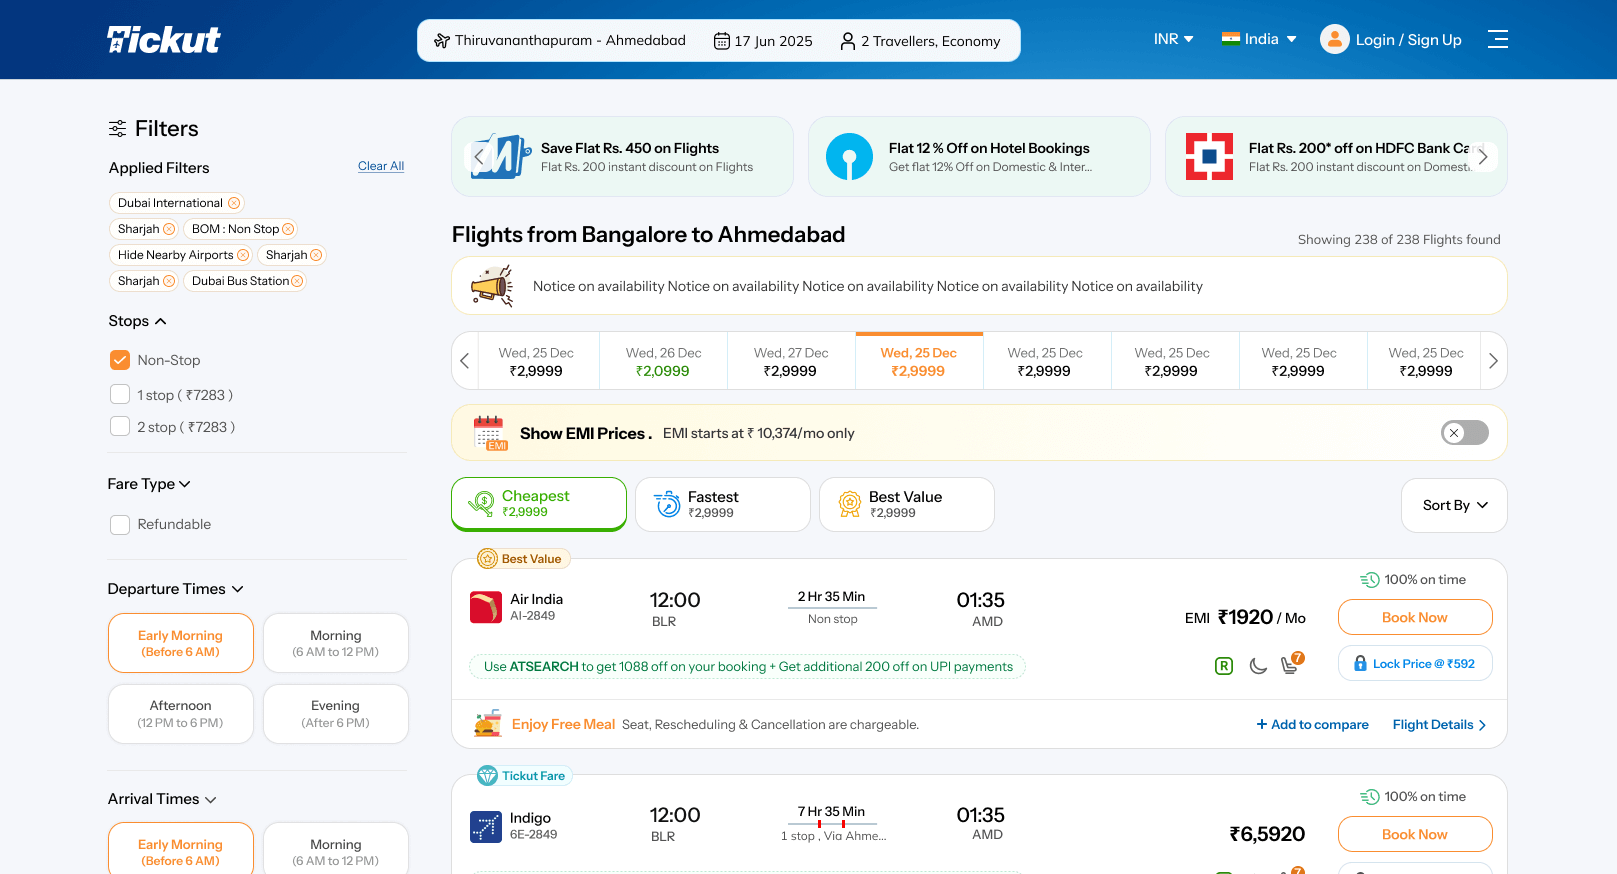The height and width of the screenshot is (874, 1617).
Task: Expand the Departure Times section
Action: pyautogui.click(x=176, y=589)
